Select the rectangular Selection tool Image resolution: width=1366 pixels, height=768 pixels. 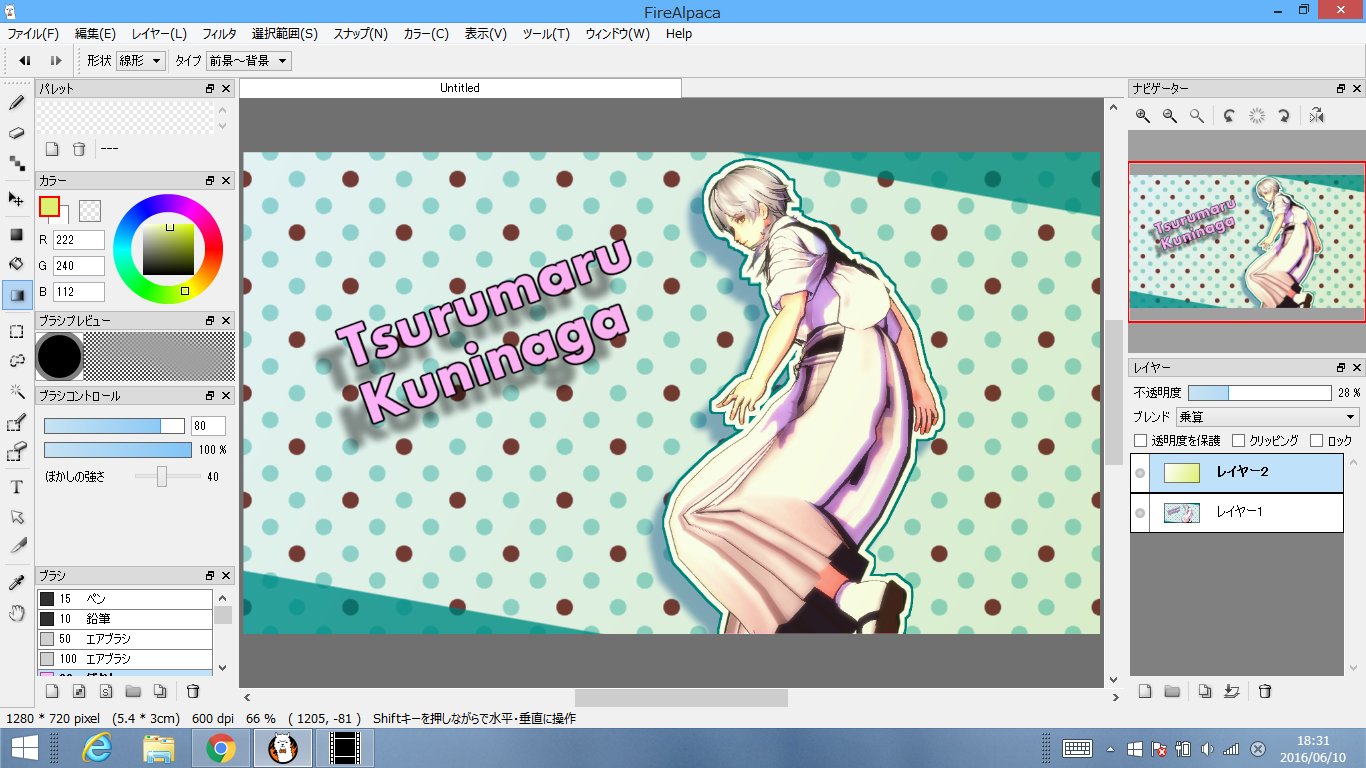tap(16, 331)
